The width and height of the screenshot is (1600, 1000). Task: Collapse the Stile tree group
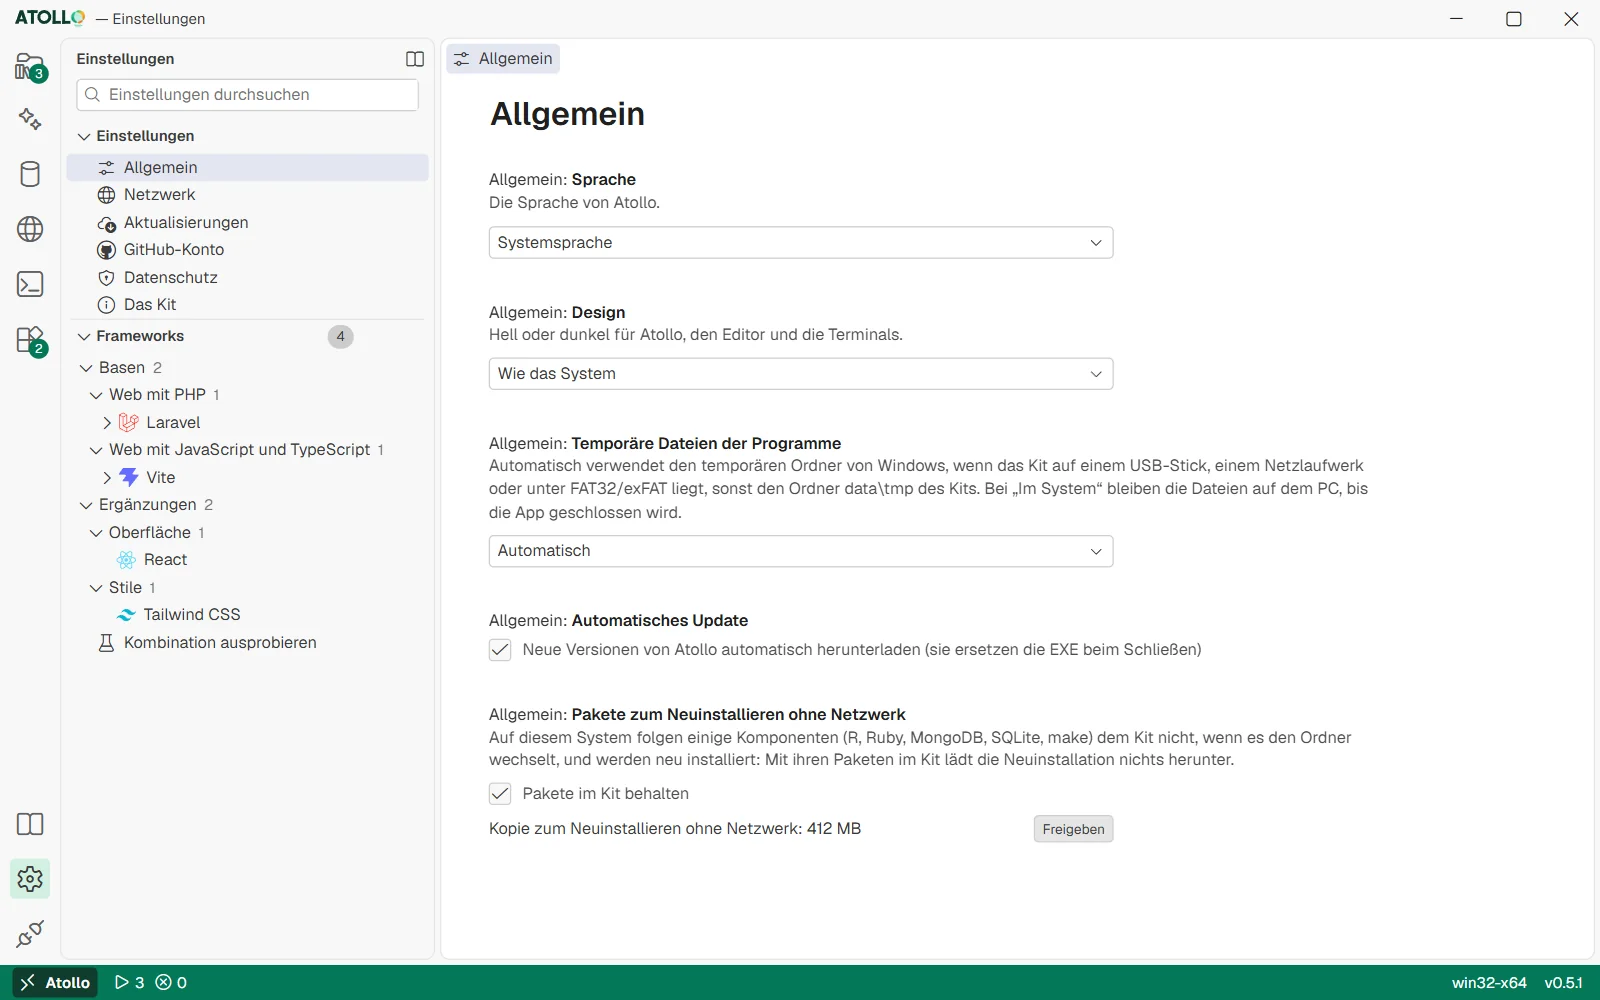(x=96, y=588)
